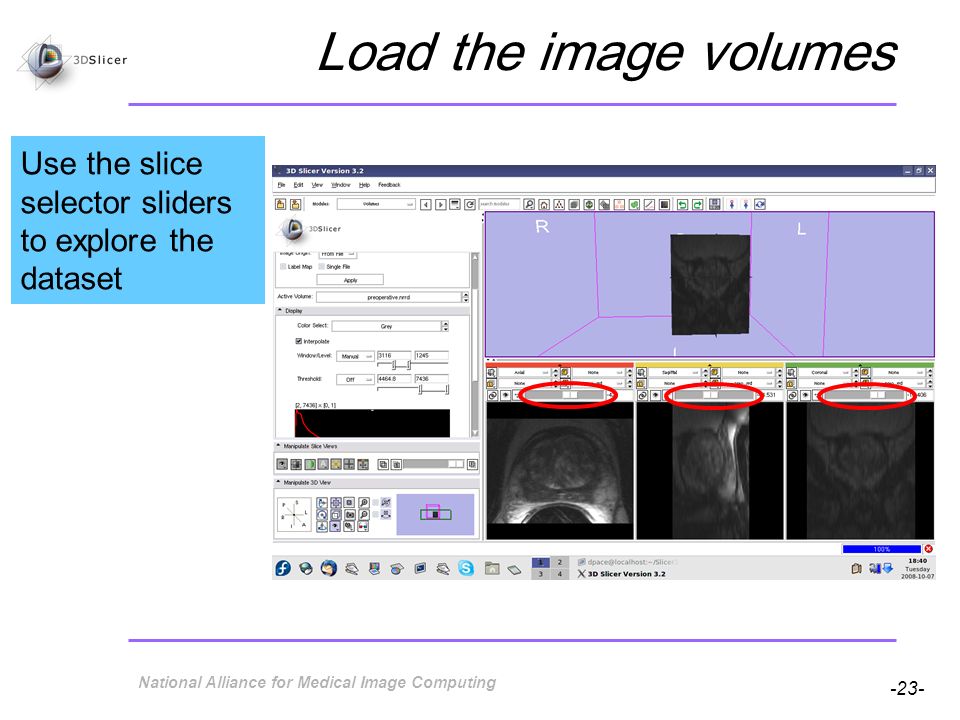Click the level value field 1245
Viewport: 960px width, 720px height.
pos(431,356)
